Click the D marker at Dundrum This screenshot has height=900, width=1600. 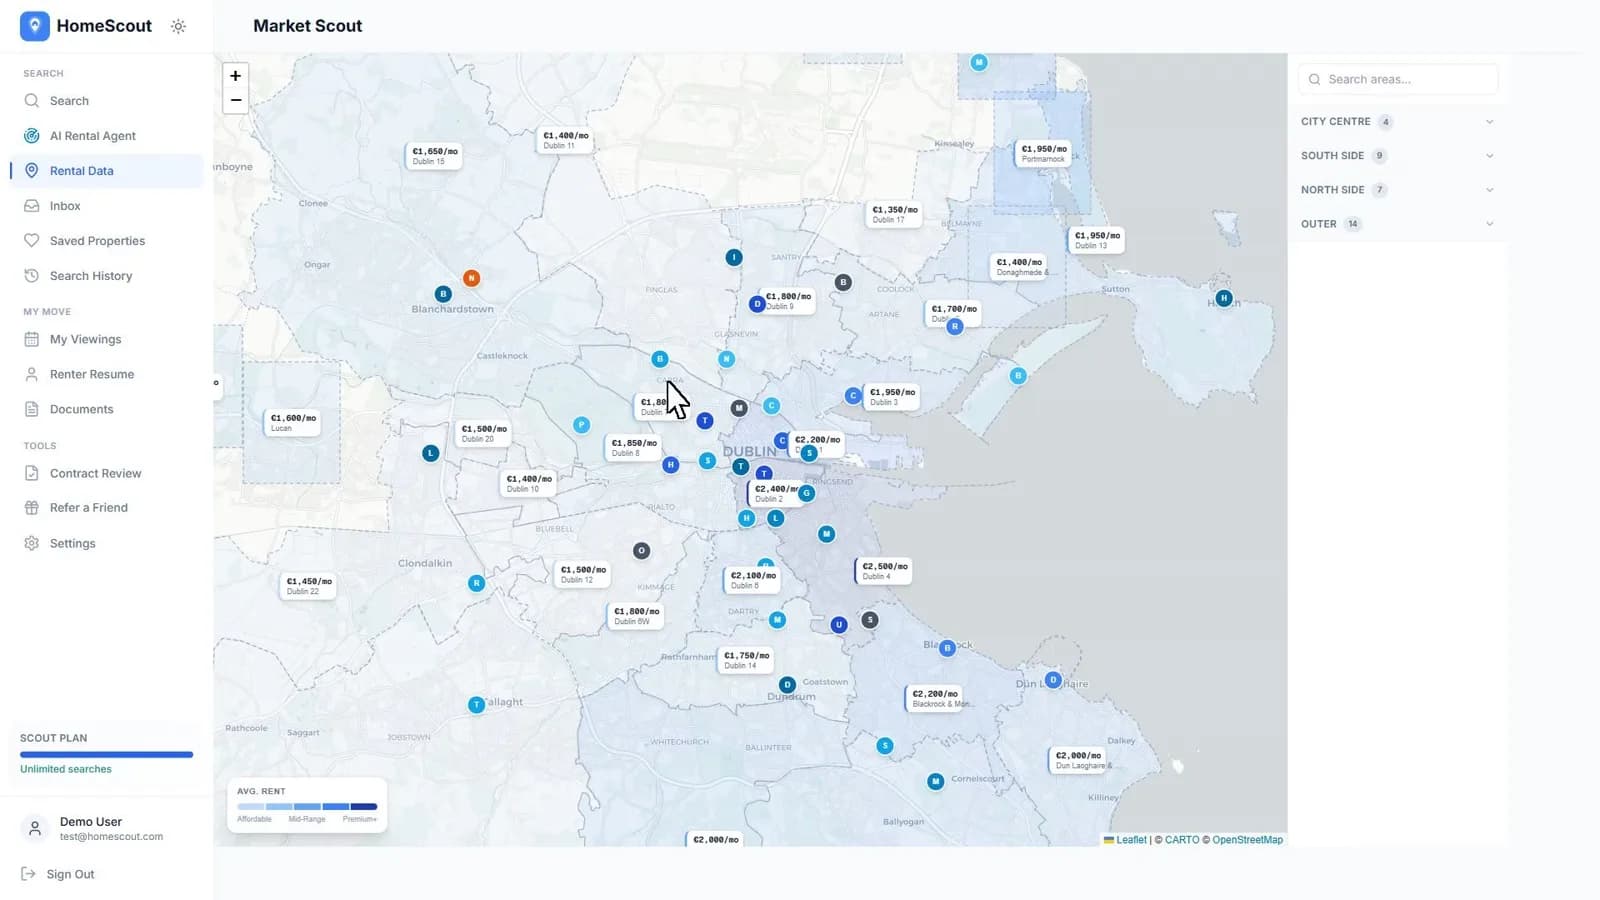787,685
